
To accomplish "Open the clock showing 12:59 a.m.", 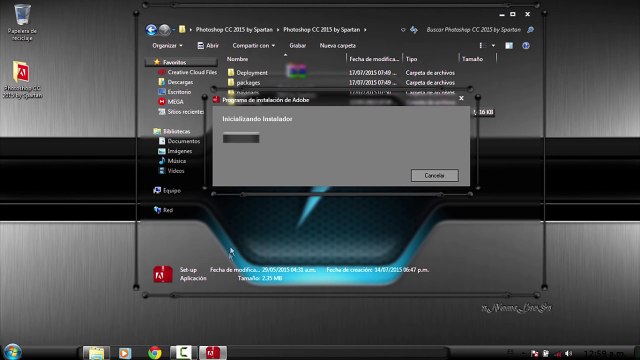I will [604, 353].
